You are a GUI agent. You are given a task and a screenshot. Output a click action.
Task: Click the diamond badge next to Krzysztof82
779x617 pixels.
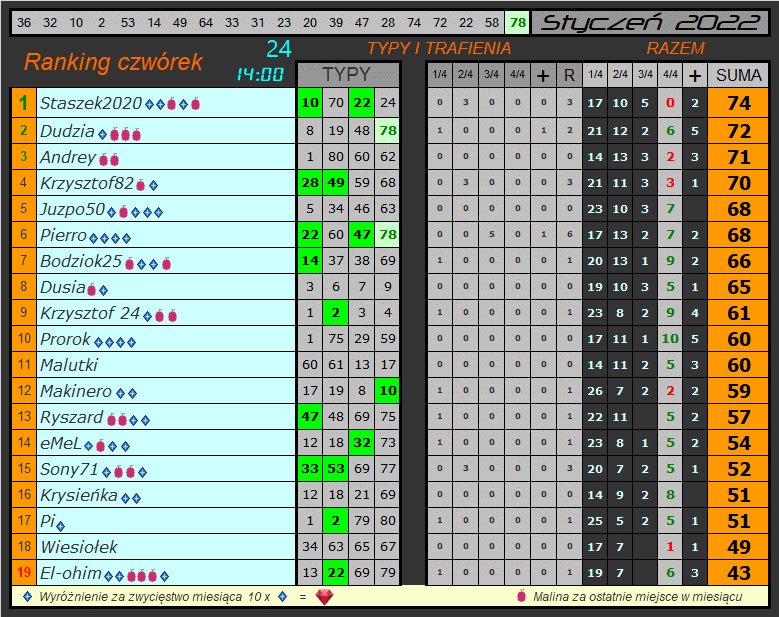pos(154,186)
